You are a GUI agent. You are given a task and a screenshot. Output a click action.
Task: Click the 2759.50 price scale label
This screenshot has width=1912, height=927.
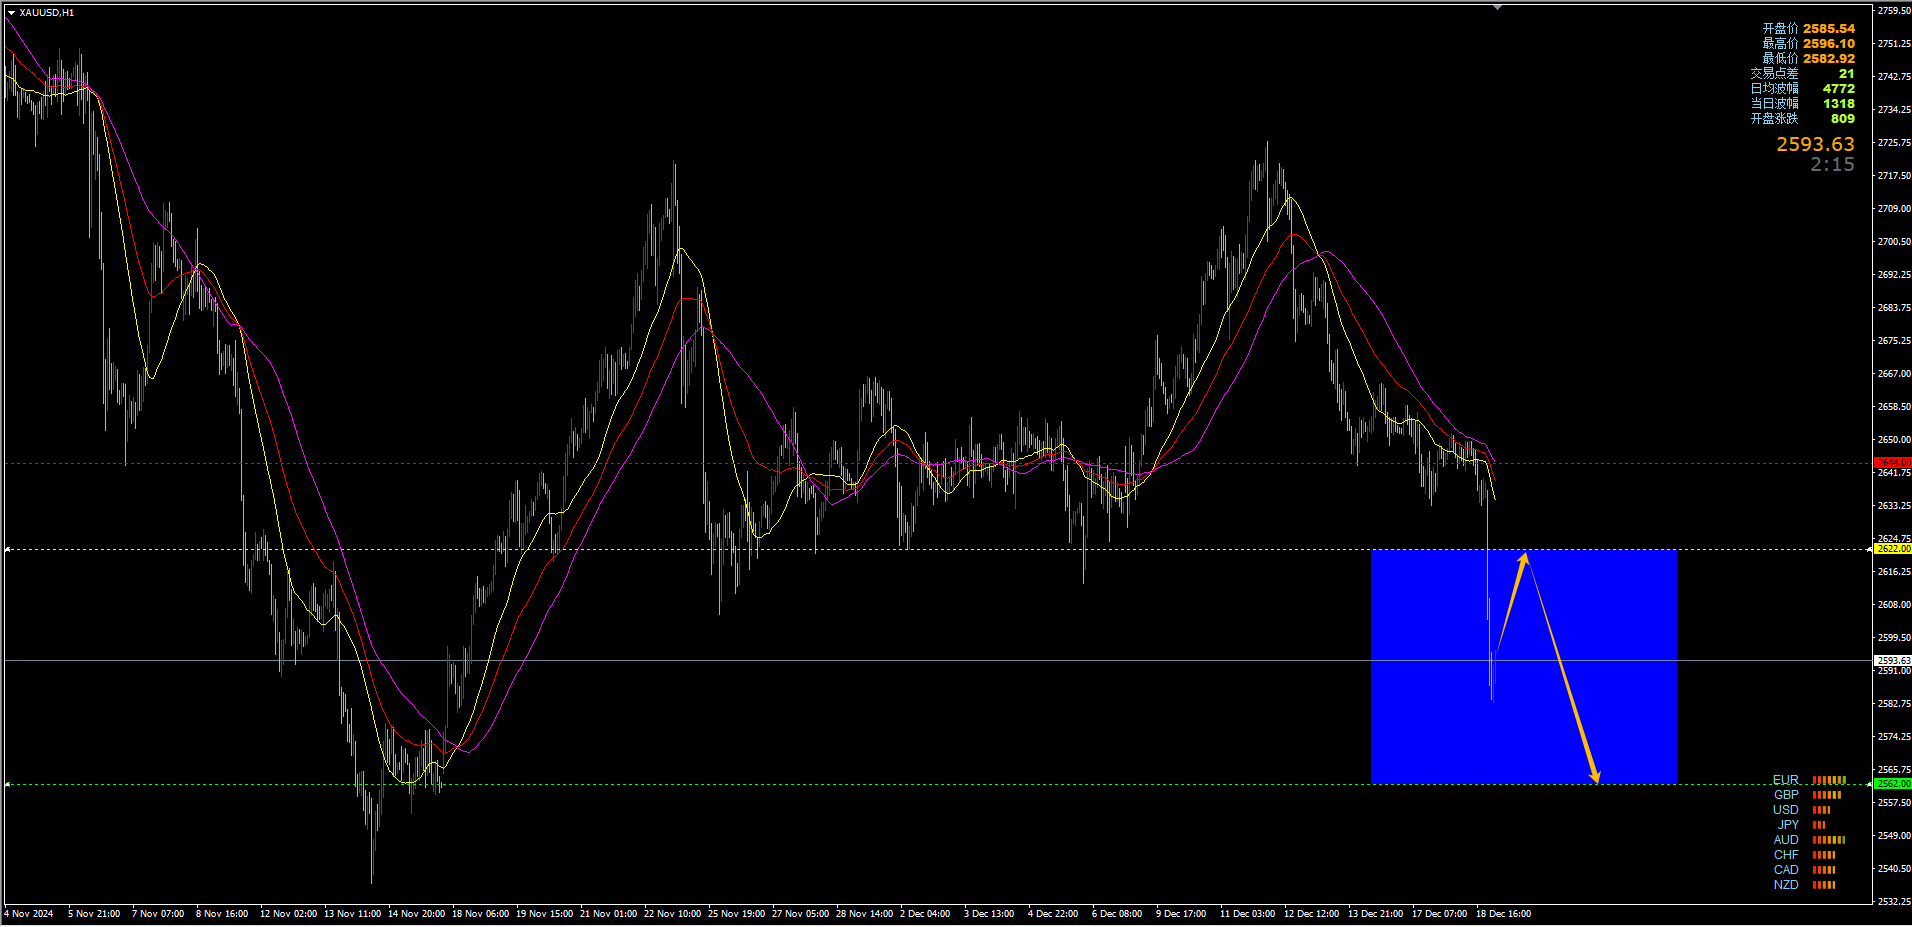(1894, 11)
